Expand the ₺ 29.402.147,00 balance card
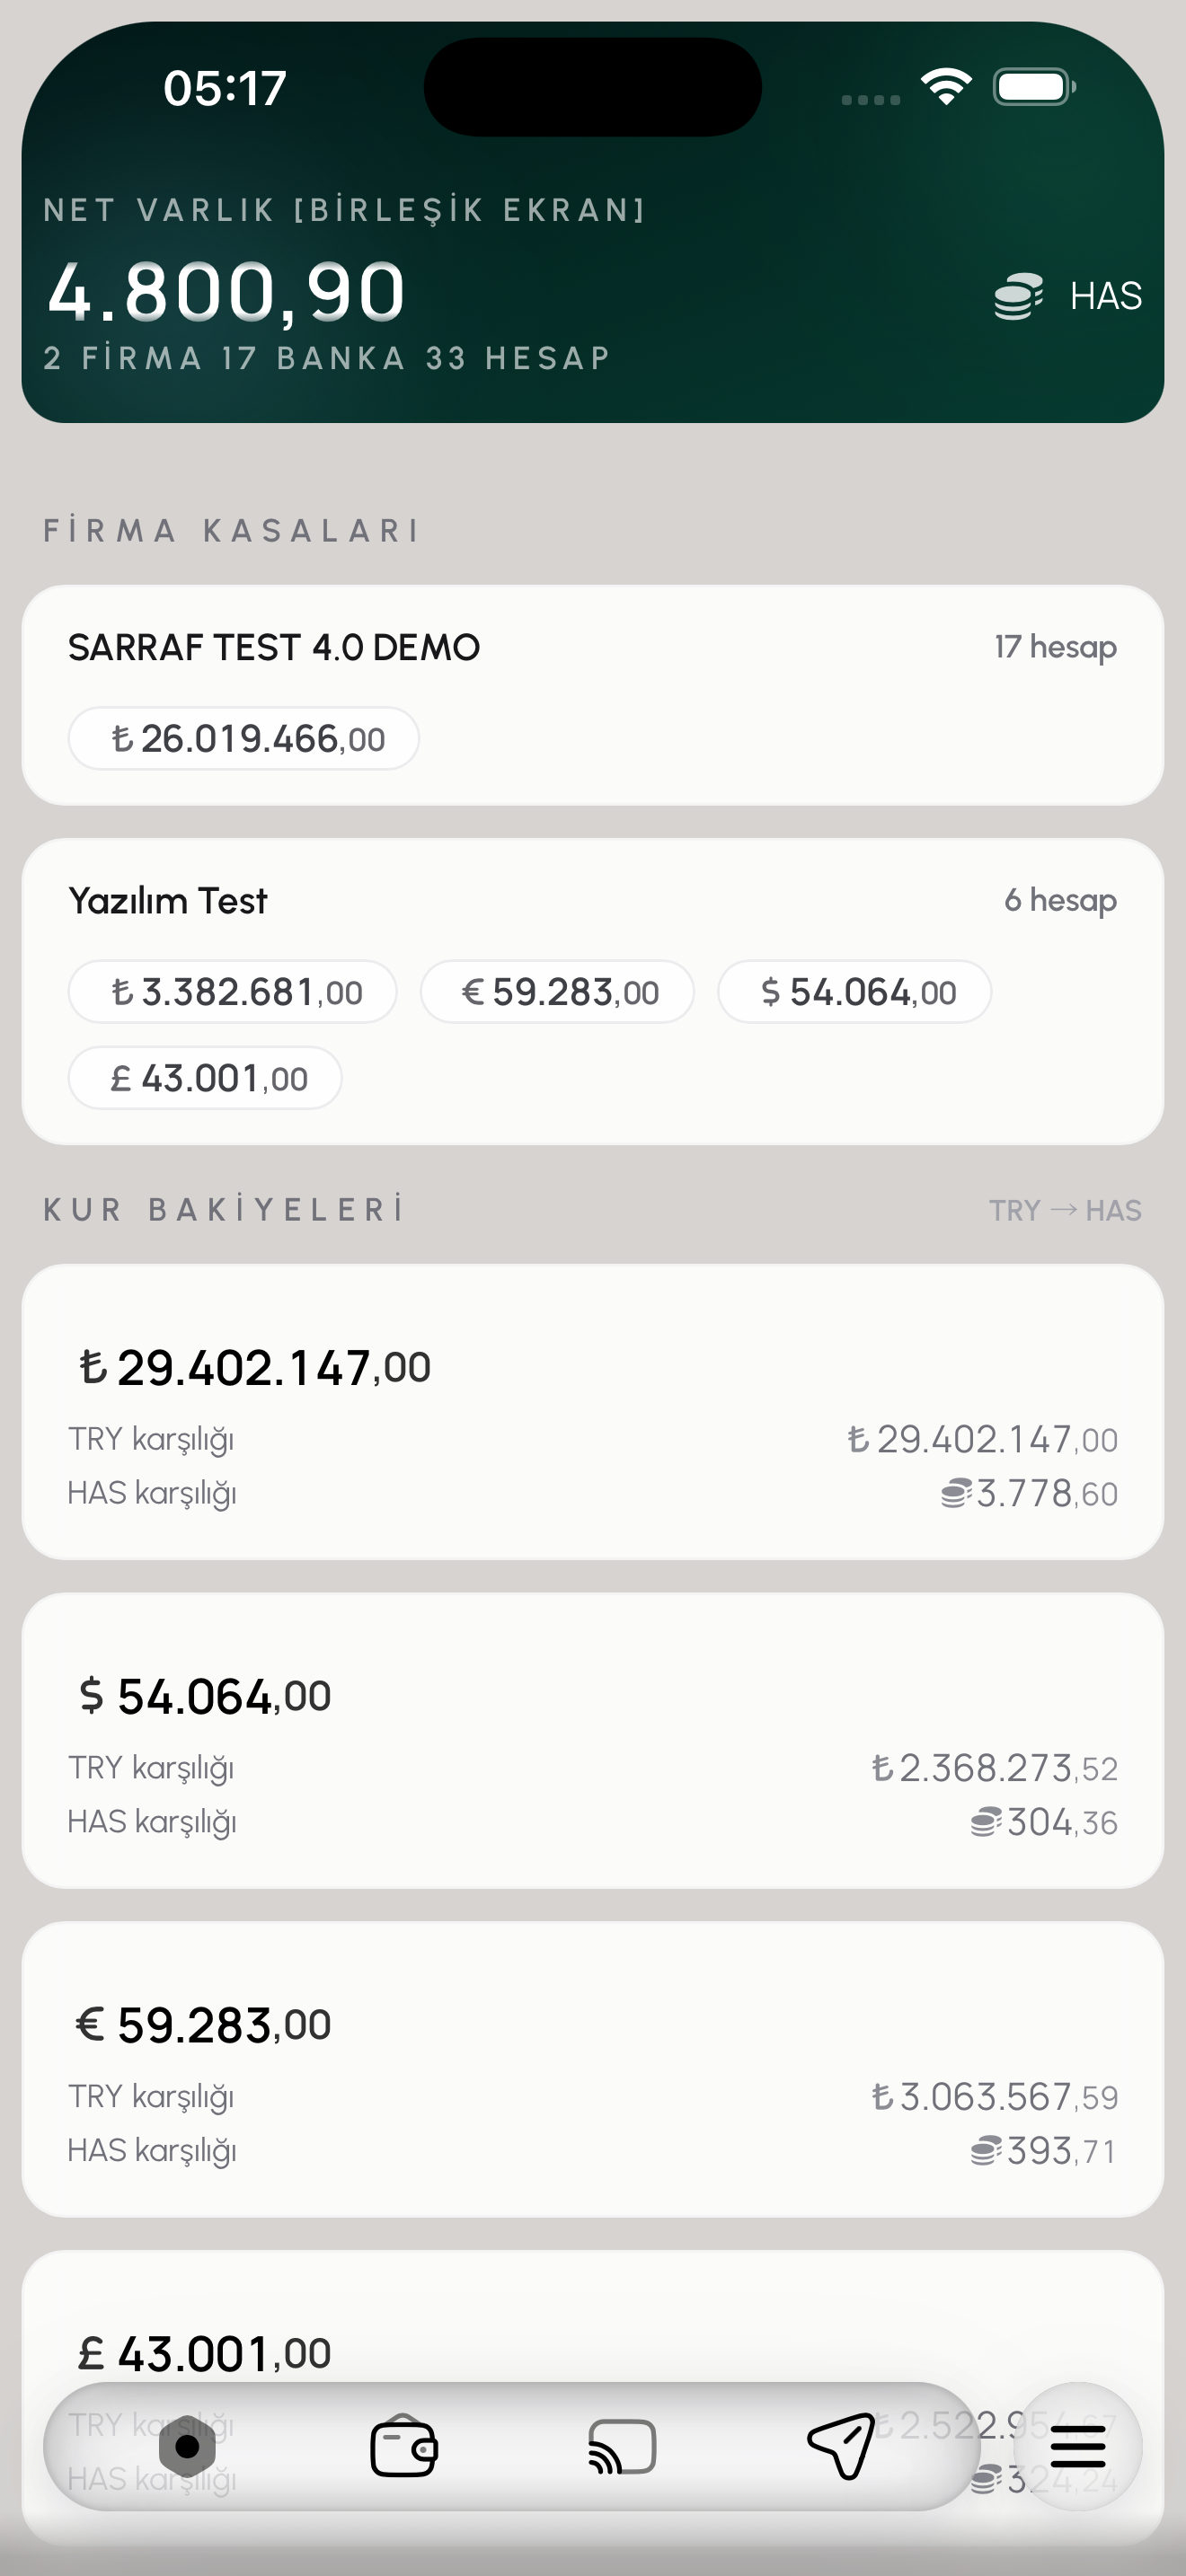This screenshot has width=1186, height=2576. (x=592, y=1411)
